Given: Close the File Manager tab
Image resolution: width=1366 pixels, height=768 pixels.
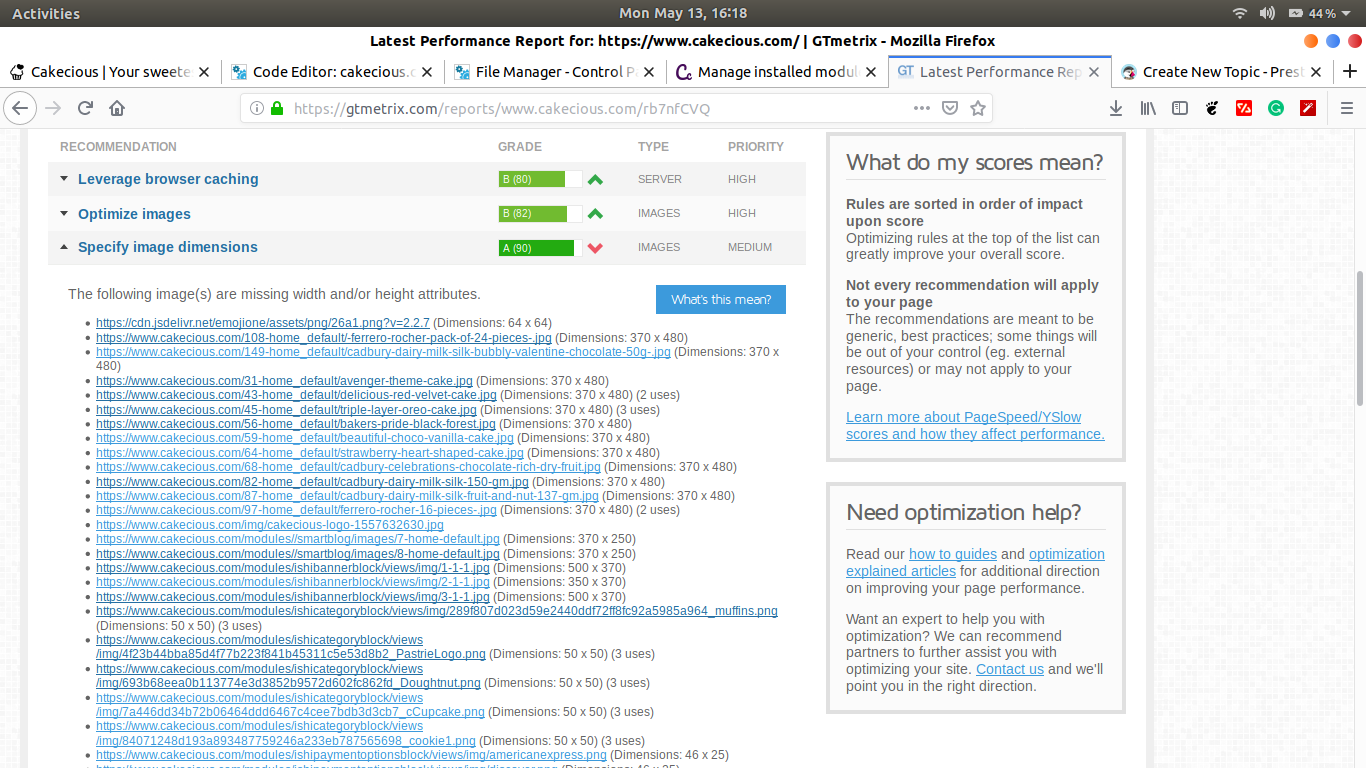Looking at the screenshot, I should 648,72.
